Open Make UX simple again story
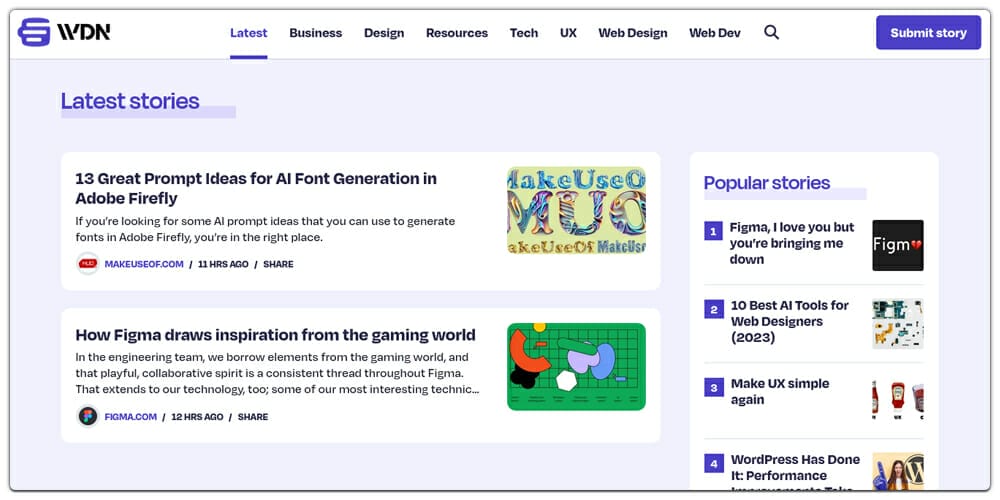1000x500 pixels. [x=780, y=392]
